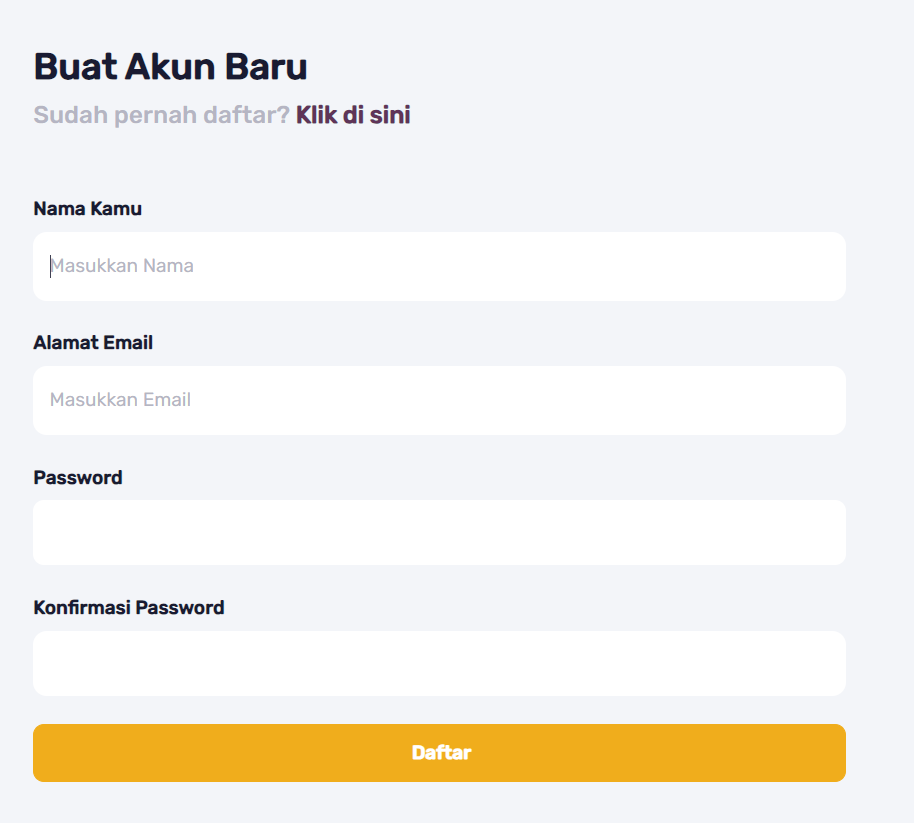Click the "Masukkan Email" placeholder text
The image size is (914, 823).
click(121, 400)
